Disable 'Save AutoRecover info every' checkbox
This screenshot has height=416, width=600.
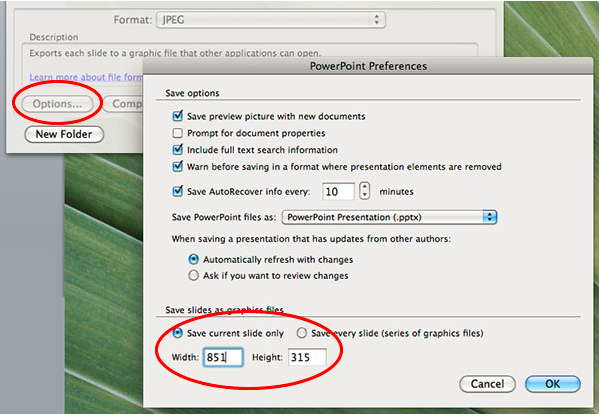coord(178,191)
